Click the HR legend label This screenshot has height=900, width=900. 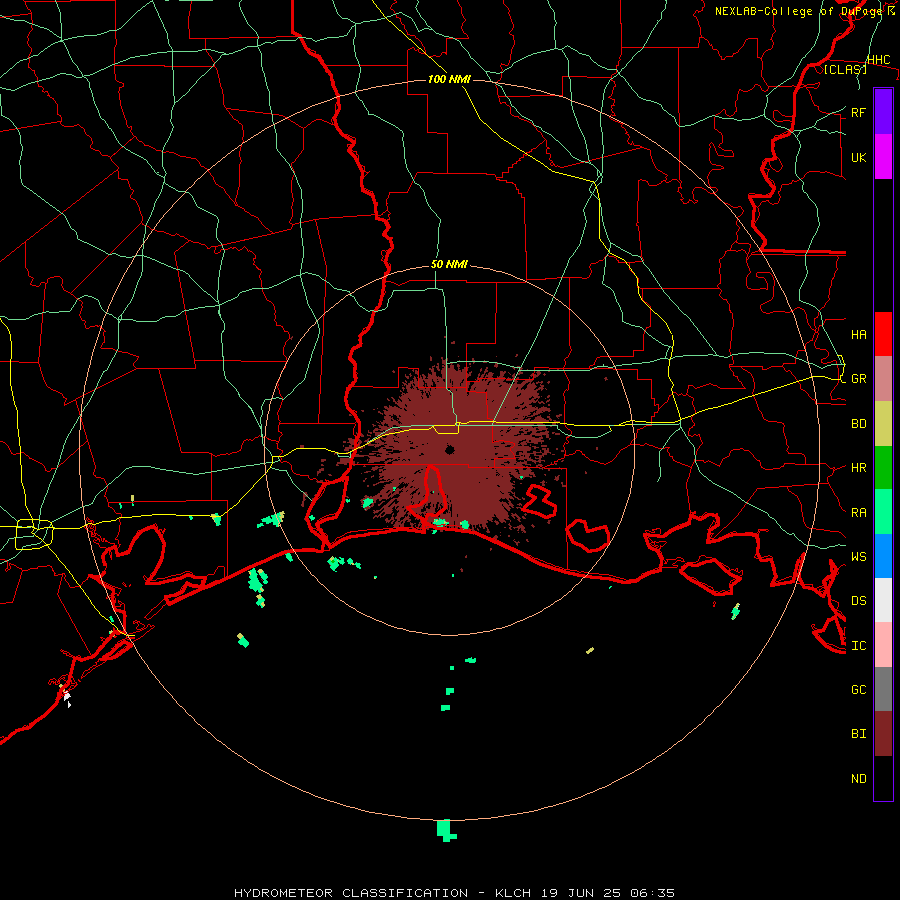(x=858, y=468)
